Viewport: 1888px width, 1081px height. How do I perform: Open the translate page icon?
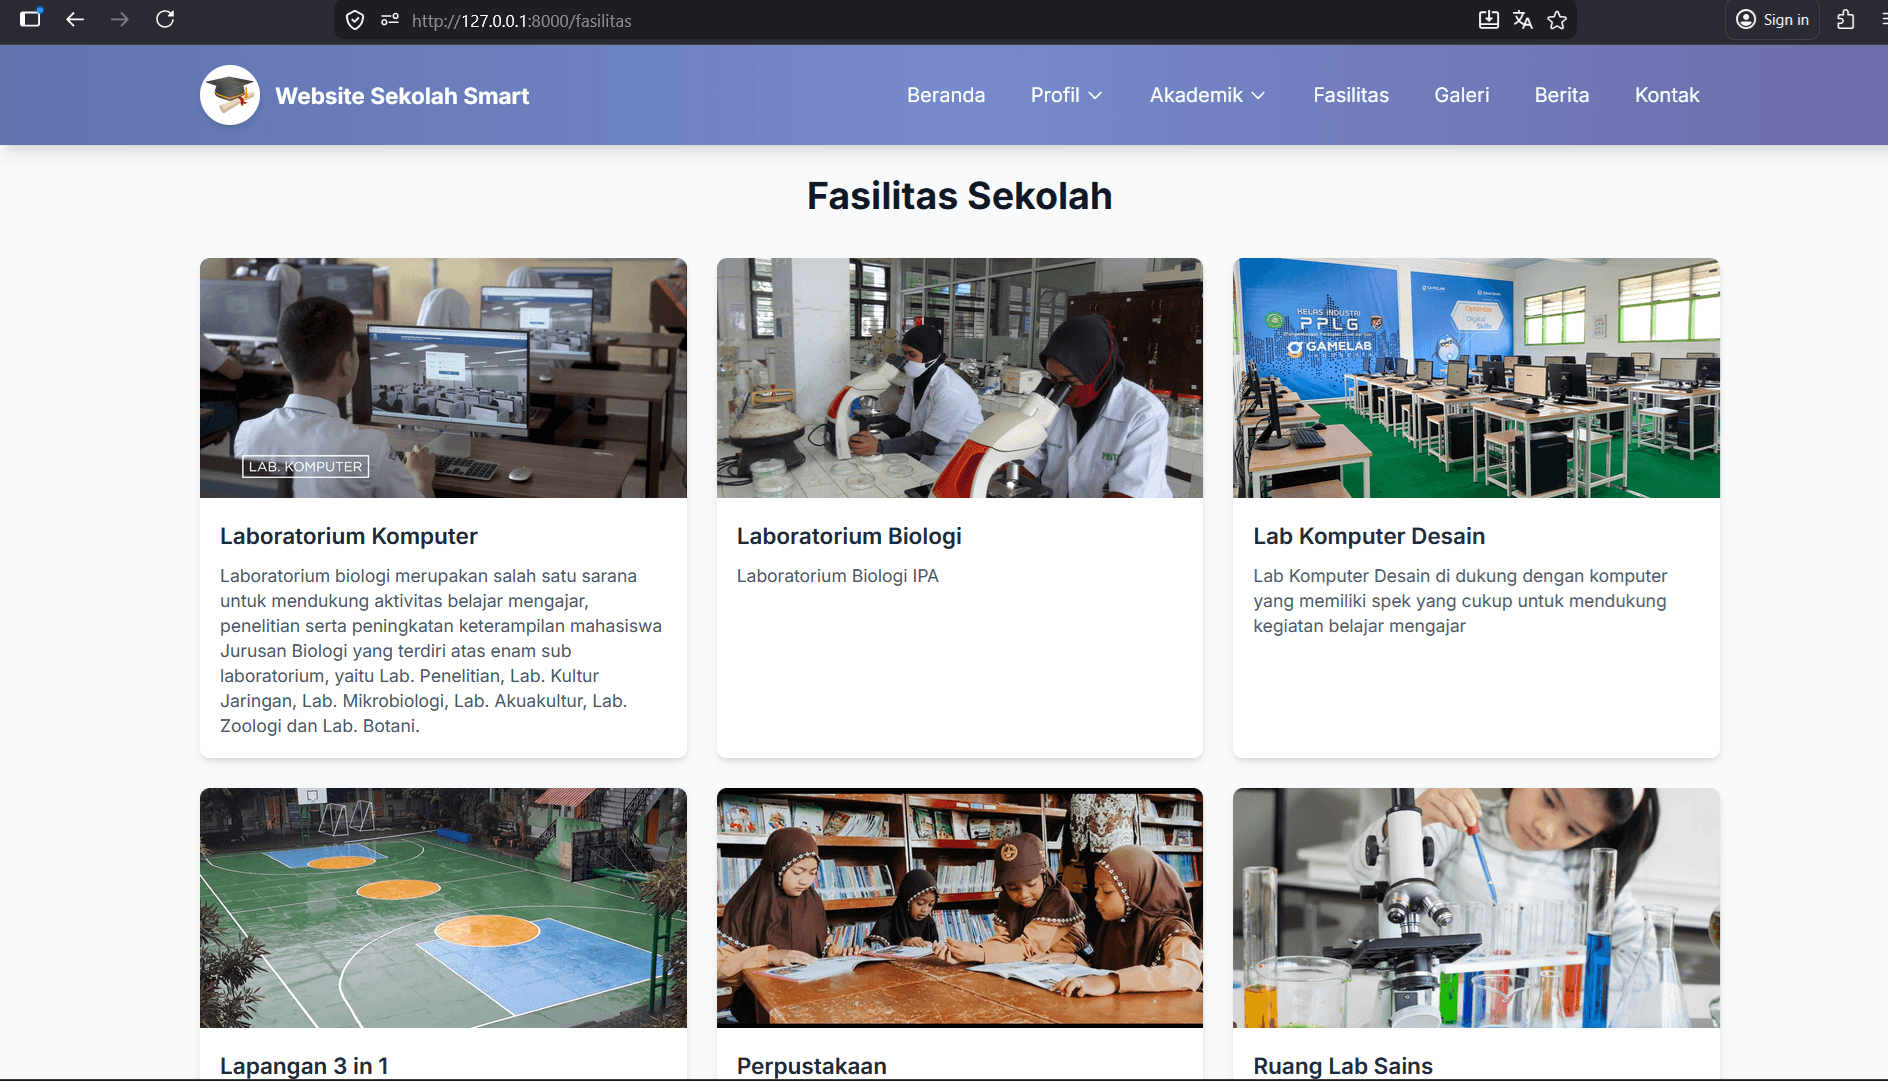pos(1523,20)
